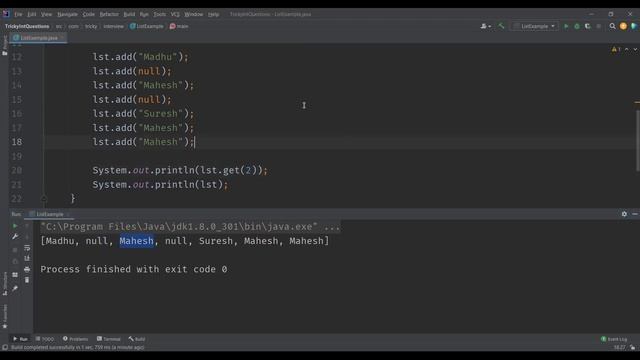
Task: Open the Problems tool window
Action: tap(76, 339)
